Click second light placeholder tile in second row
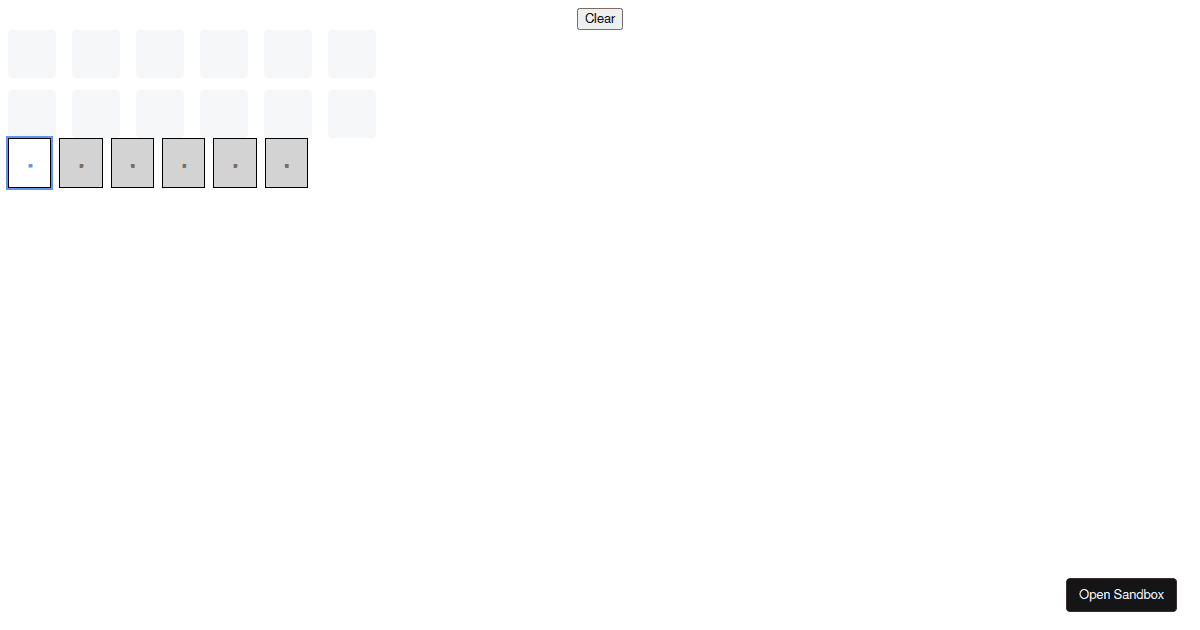The image size is (1200, 630). (96, 114)
